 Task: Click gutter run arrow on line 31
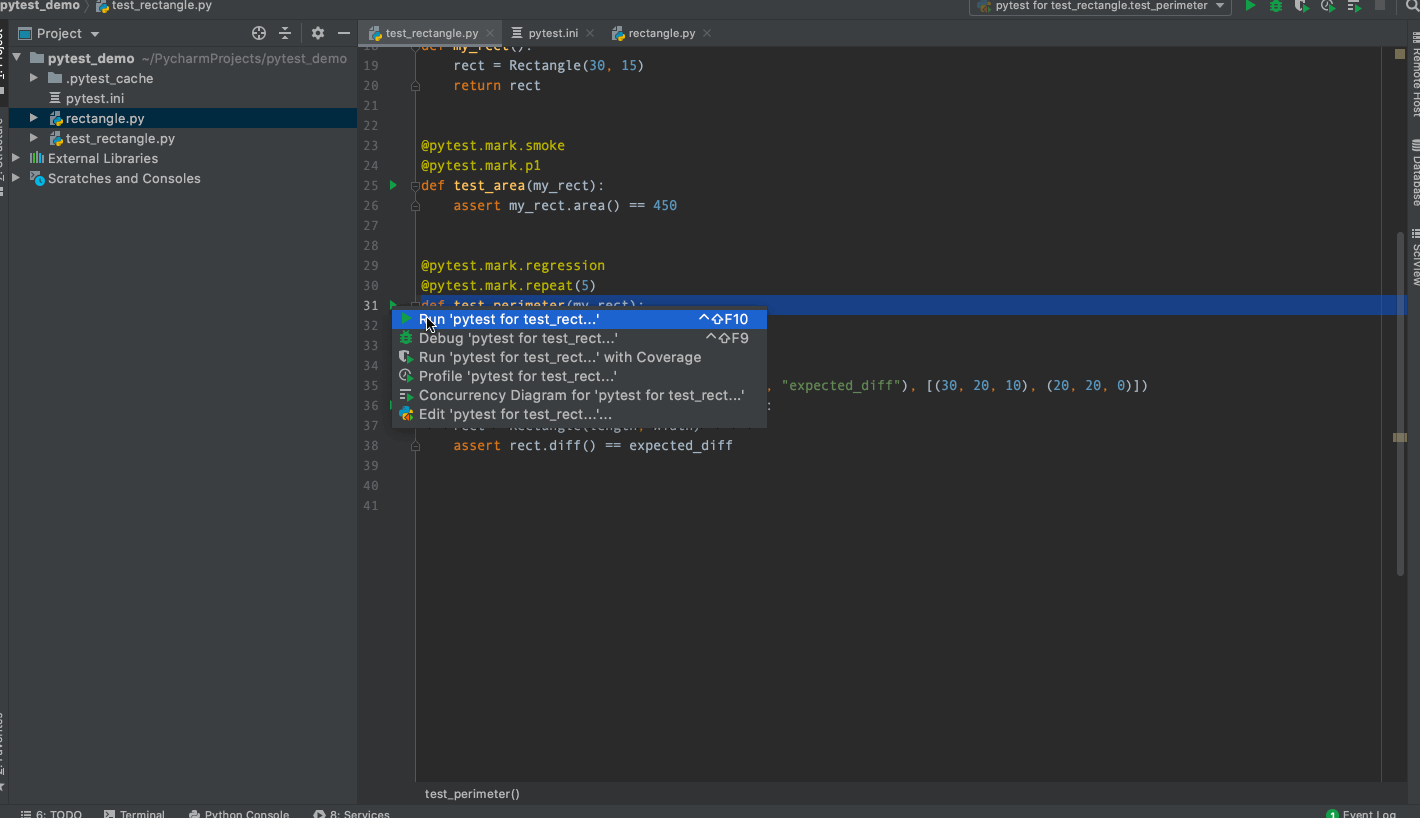click(393, 304)
